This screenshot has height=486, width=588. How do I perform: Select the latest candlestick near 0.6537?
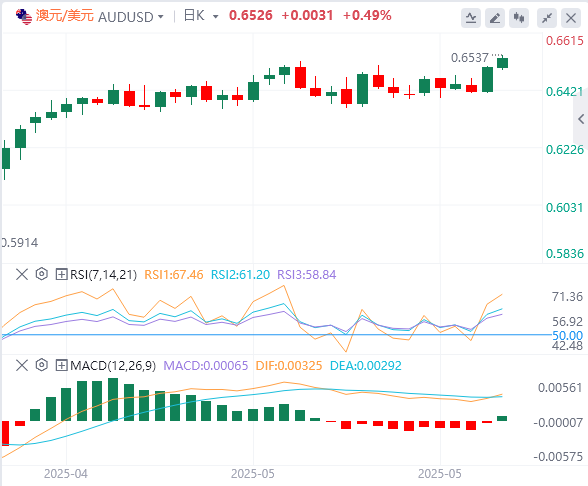click(x=502, y=63)
